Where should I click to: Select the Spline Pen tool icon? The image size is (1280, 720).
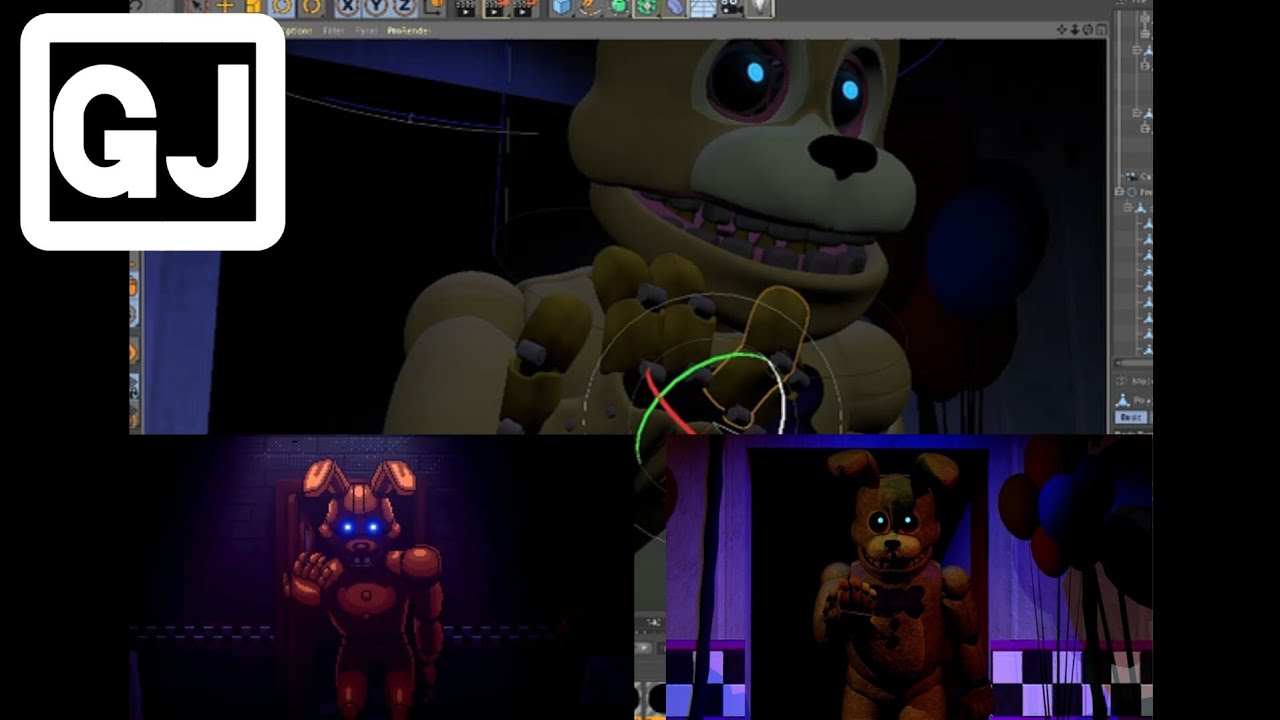coord(591,8)
